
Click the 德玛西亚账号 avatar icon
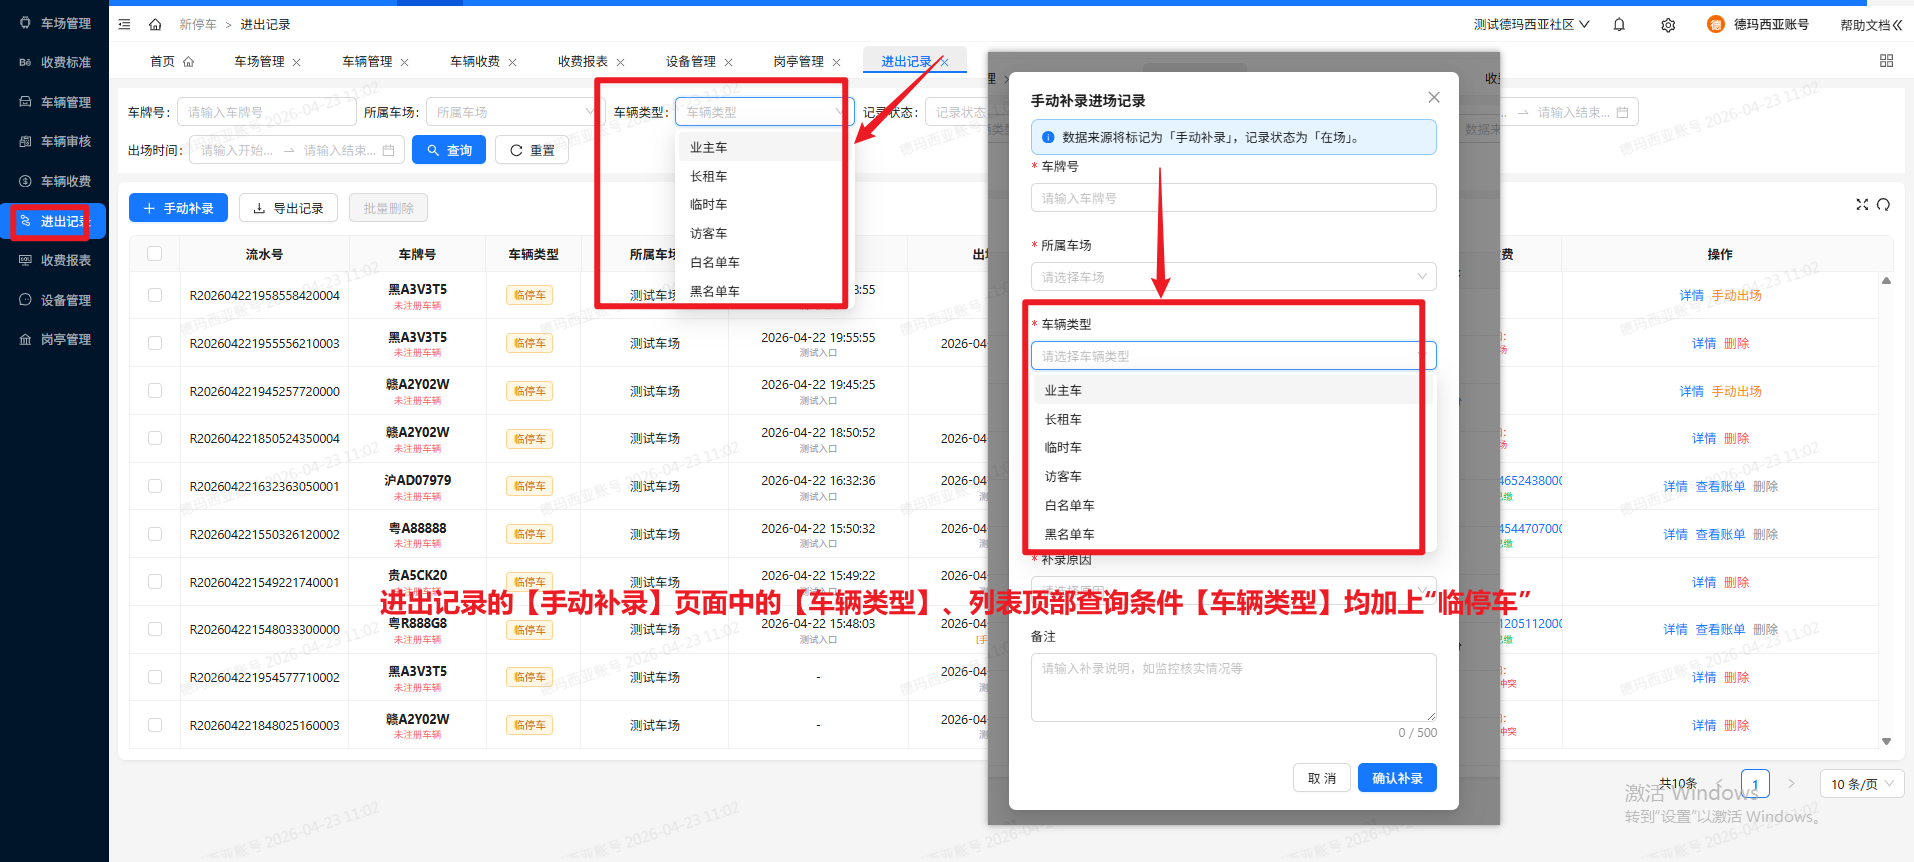point(1716,24)
